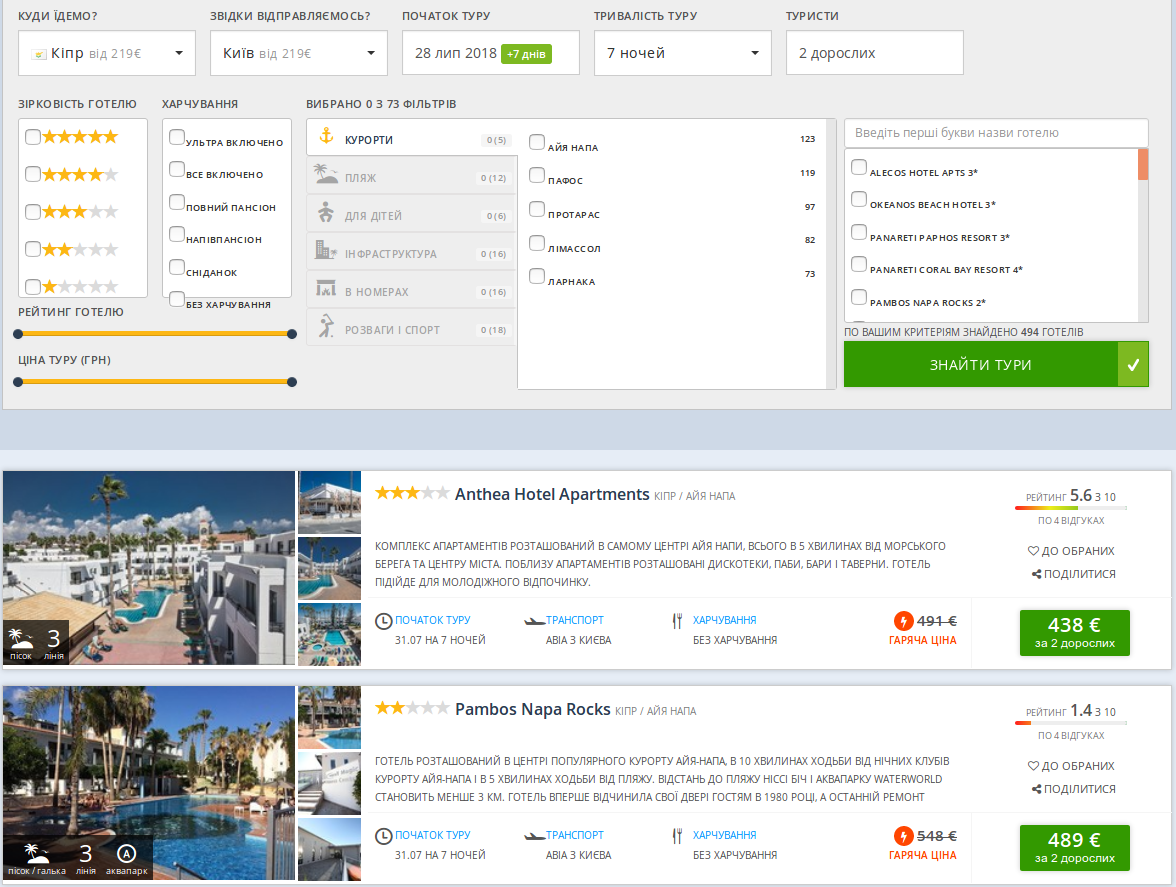Expand the Київ departure city dropdown

point(298,53)
